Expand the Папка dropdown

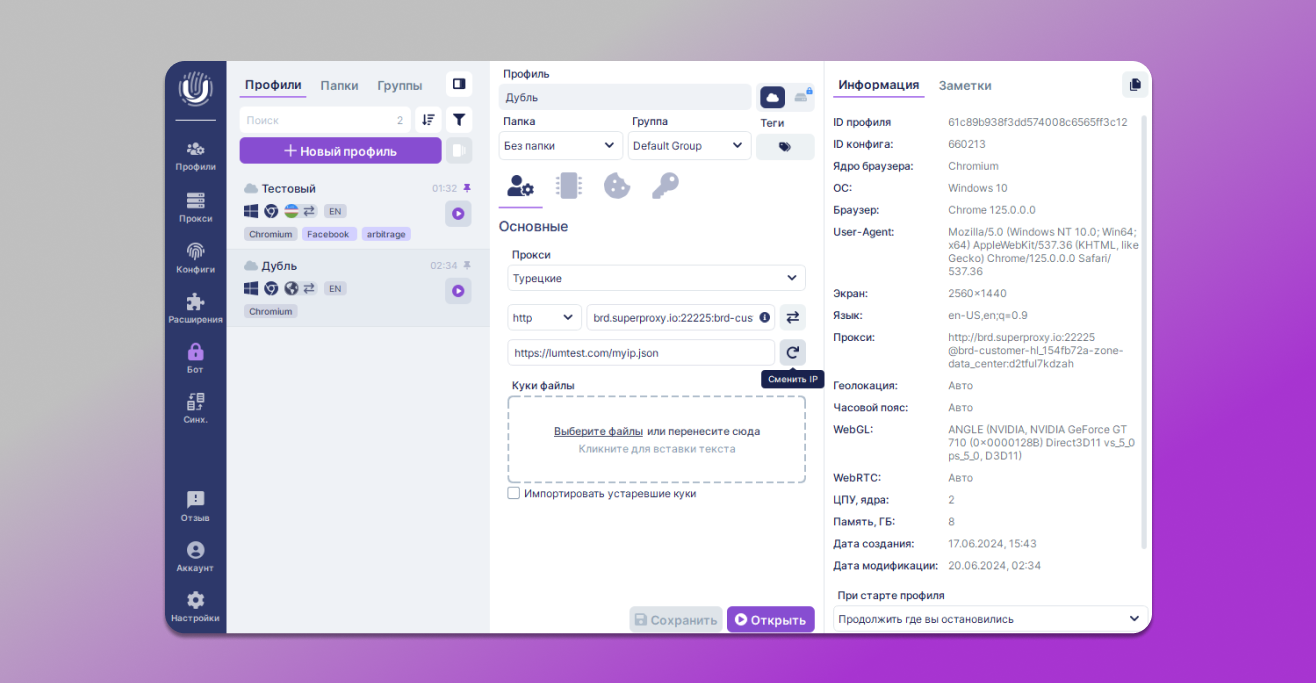tap(560, 146)
